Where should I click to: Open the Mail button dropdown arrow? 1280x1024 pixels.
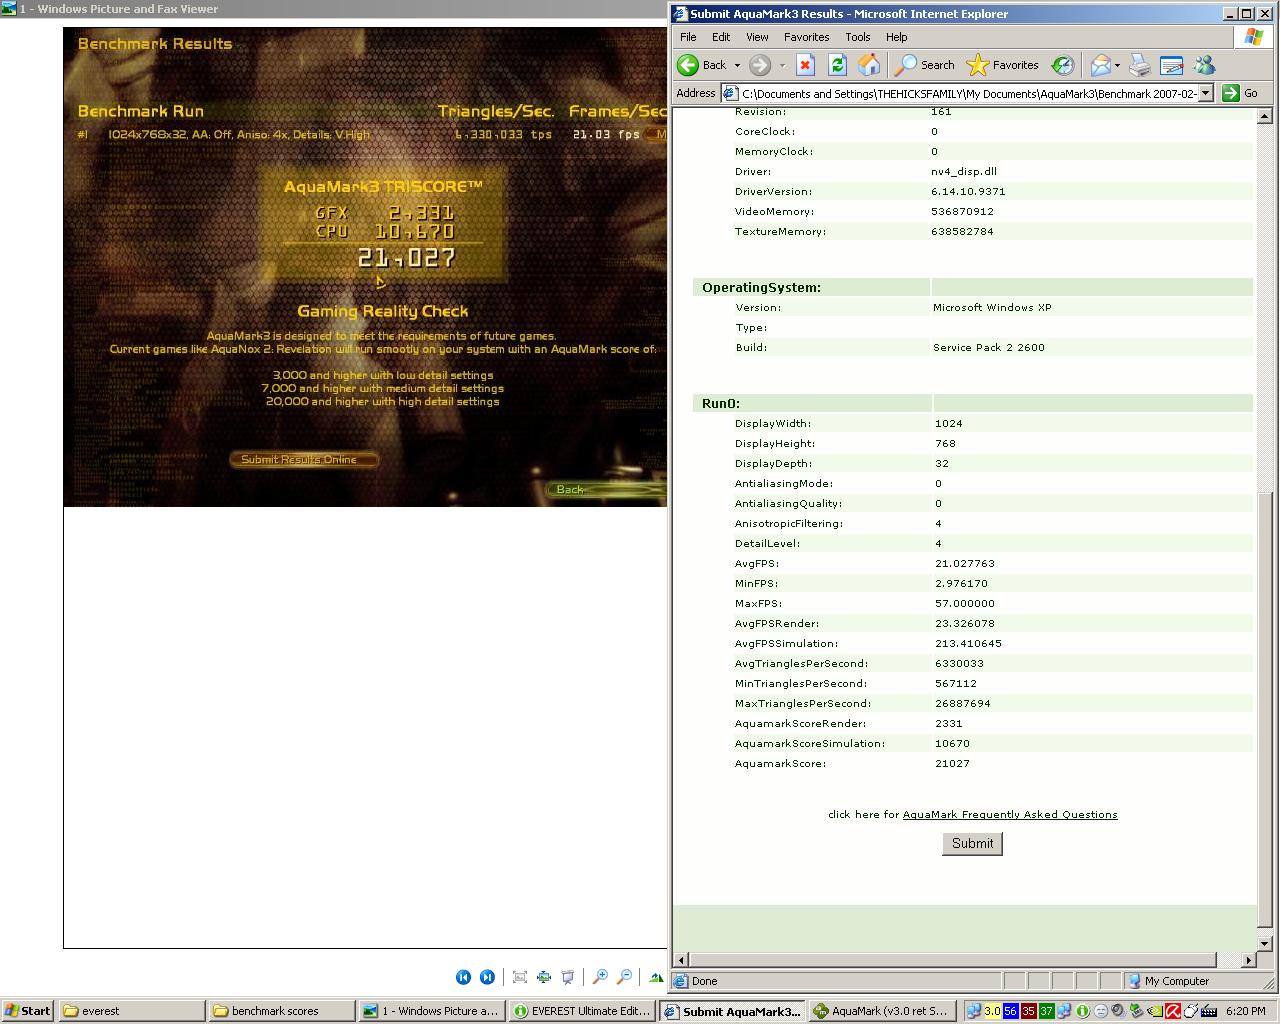tap(1117, 65)
